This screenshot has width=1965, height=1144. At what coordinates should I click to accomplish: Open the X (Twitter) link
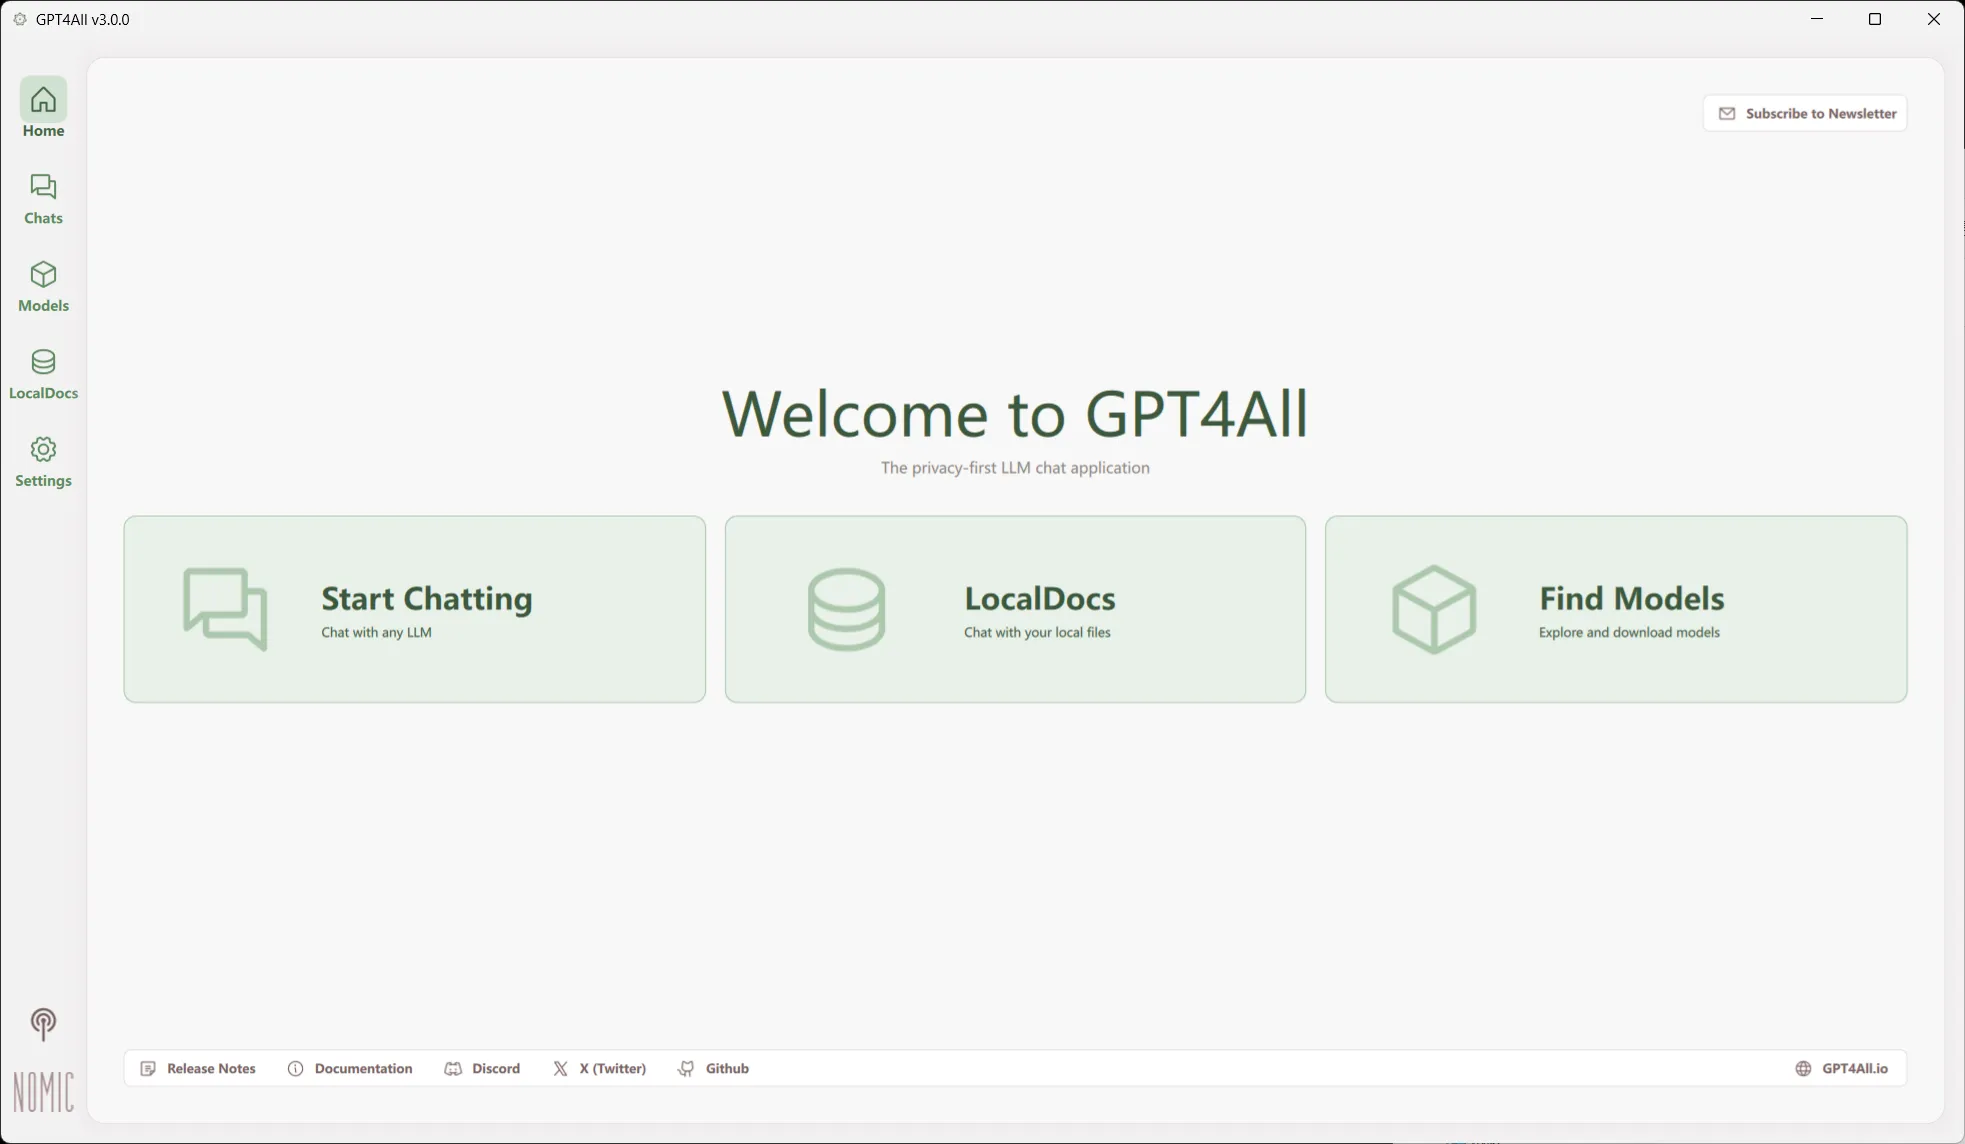click(599, 1068)
